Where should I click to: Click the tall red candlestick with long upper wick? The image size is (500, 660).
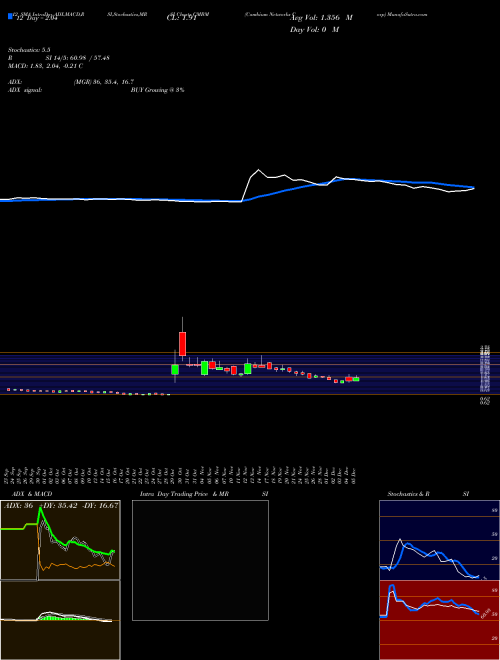point(182,343)
